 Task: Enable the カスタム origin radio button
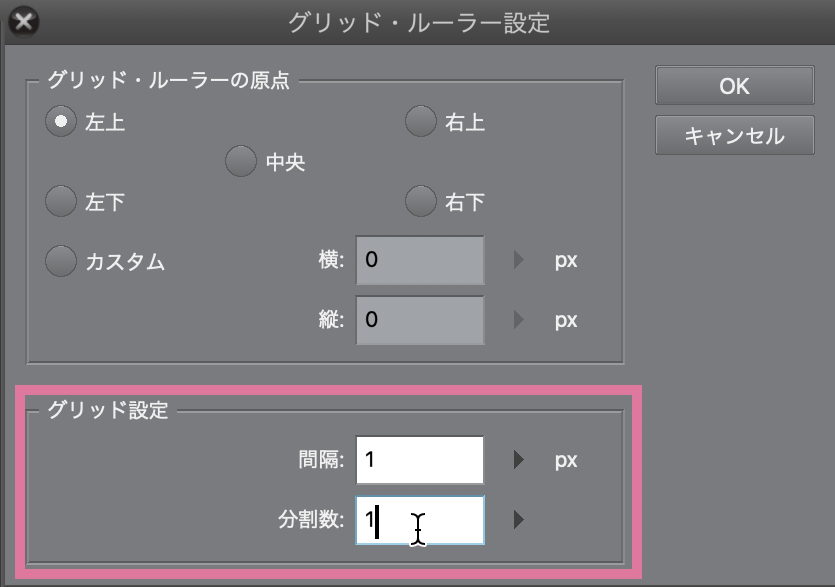(x=61, y=261)
